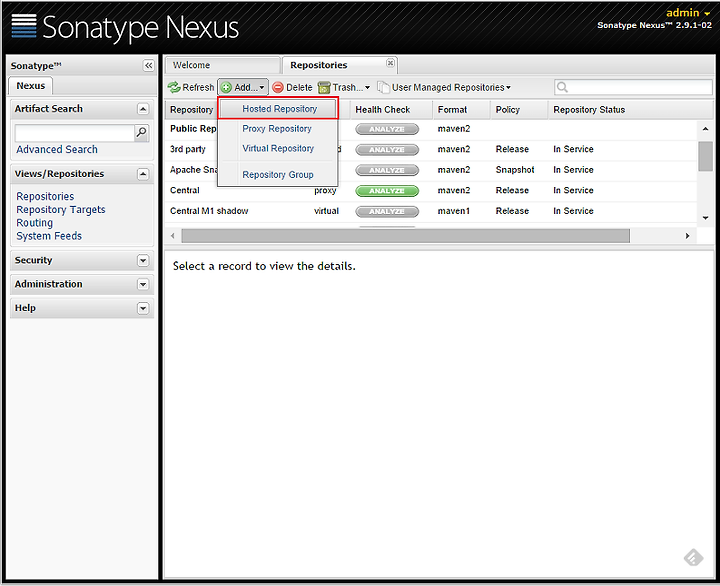Click the grid scroll up arrow
The image size is (720, 586).
(x=705, y=129)
